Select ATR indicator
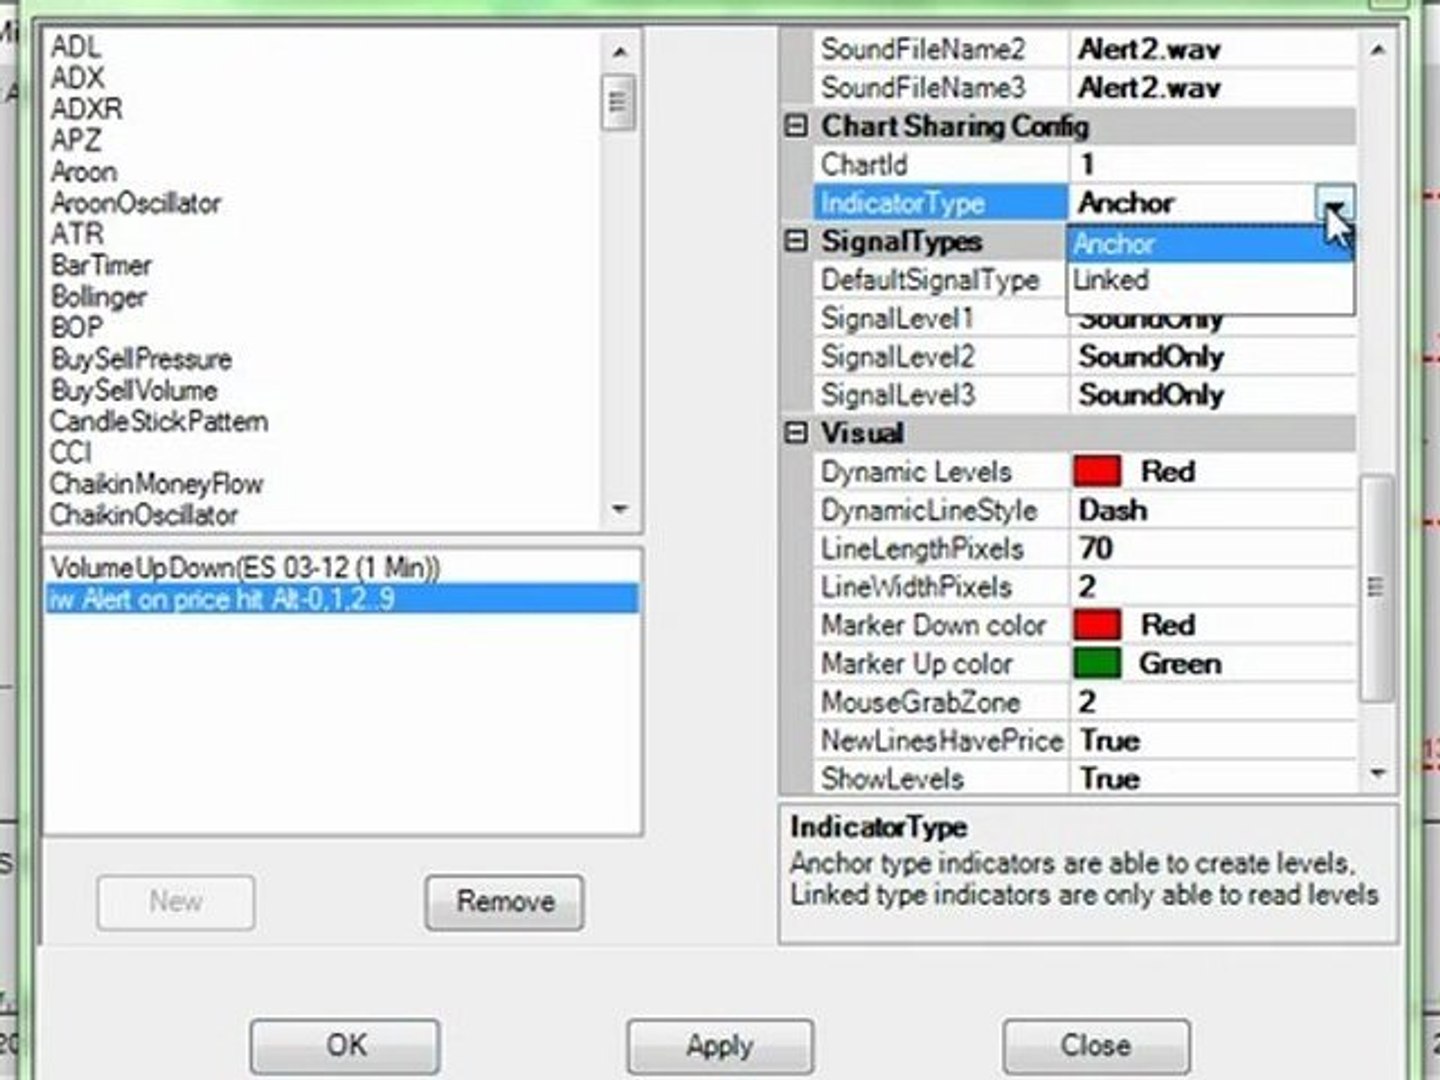Viewport: 1440px width, 1080px height. pos(77,233)
